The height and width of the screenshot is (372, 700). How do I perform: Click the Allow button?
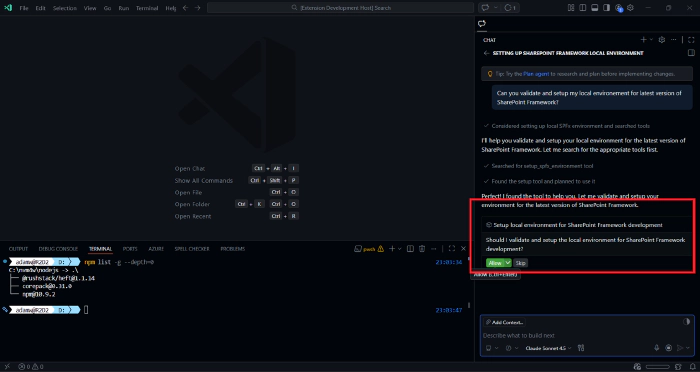point(495,263)
